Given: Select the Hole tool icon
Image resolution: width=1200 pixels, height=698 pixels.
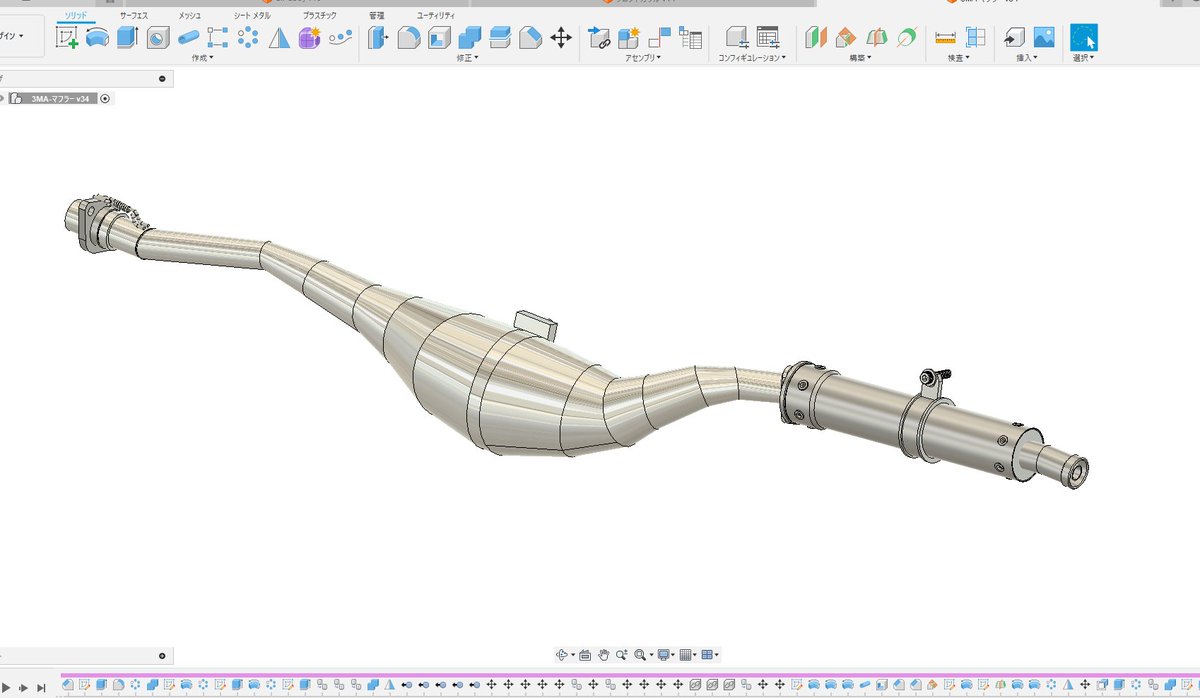Looking at the screenshot, I should tap(157, 38).
